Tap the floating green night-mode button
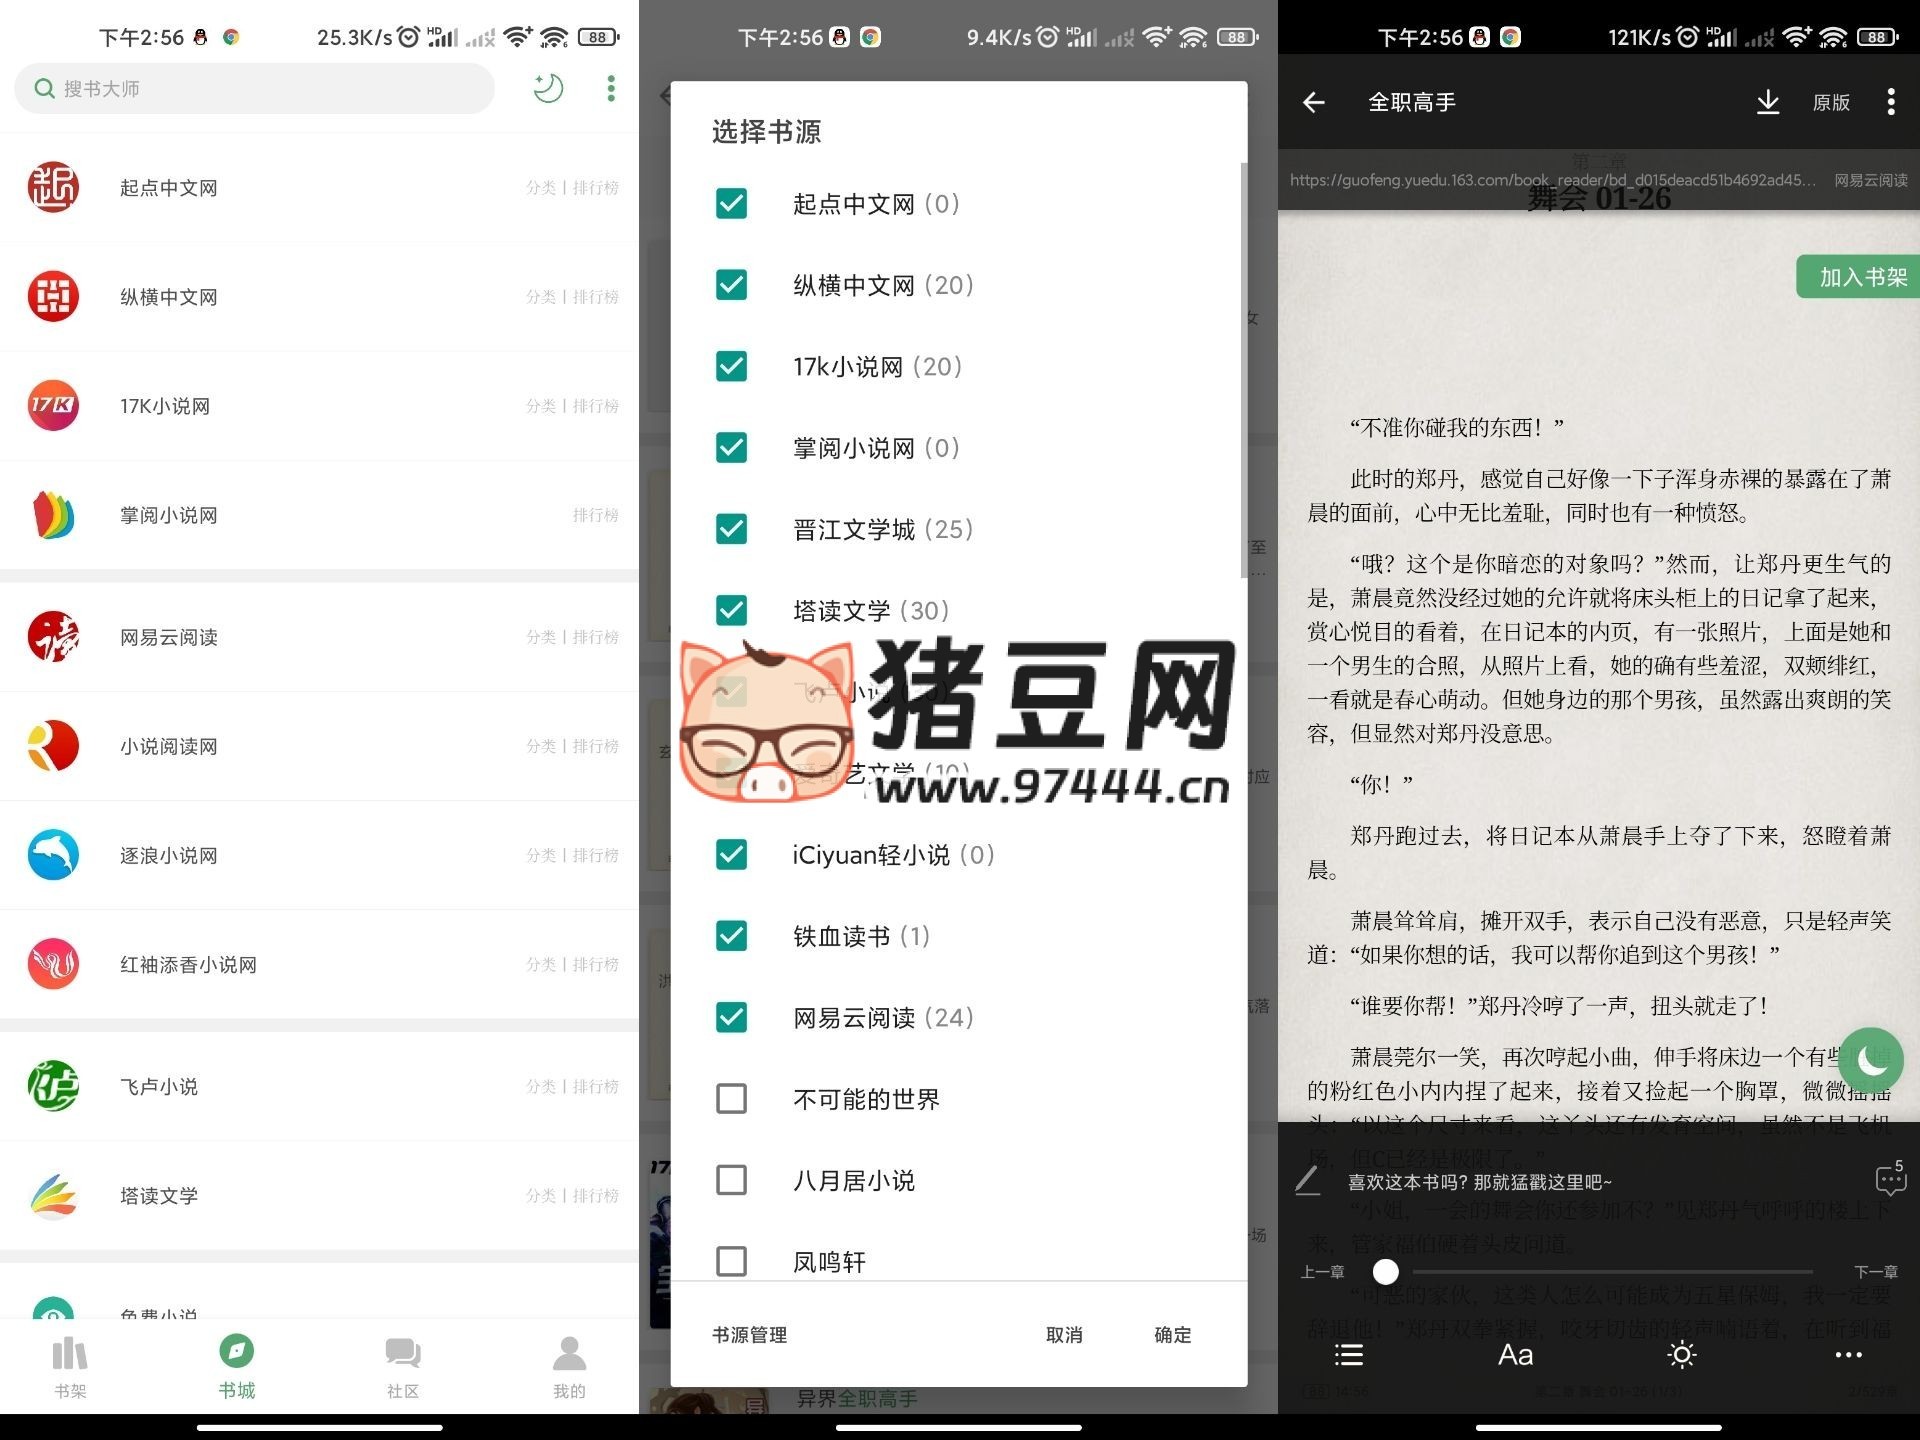This screenshot has height=1440, width=1920. tap(1870, 1060)
